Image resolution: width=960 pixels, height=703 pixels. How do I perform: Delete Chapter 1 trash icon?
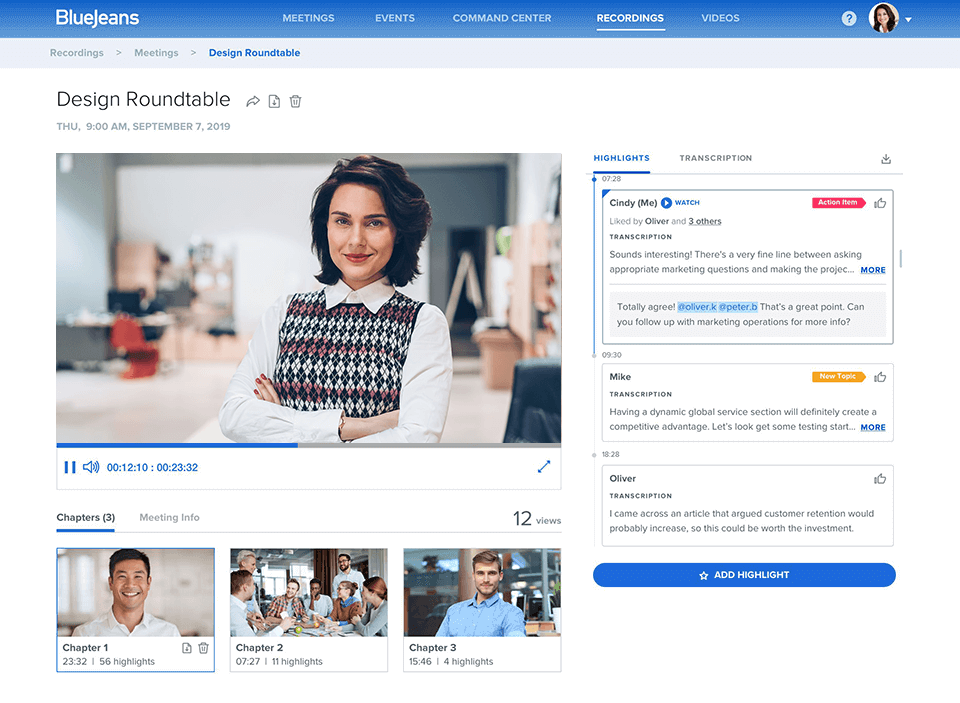(x=203, y=648)
